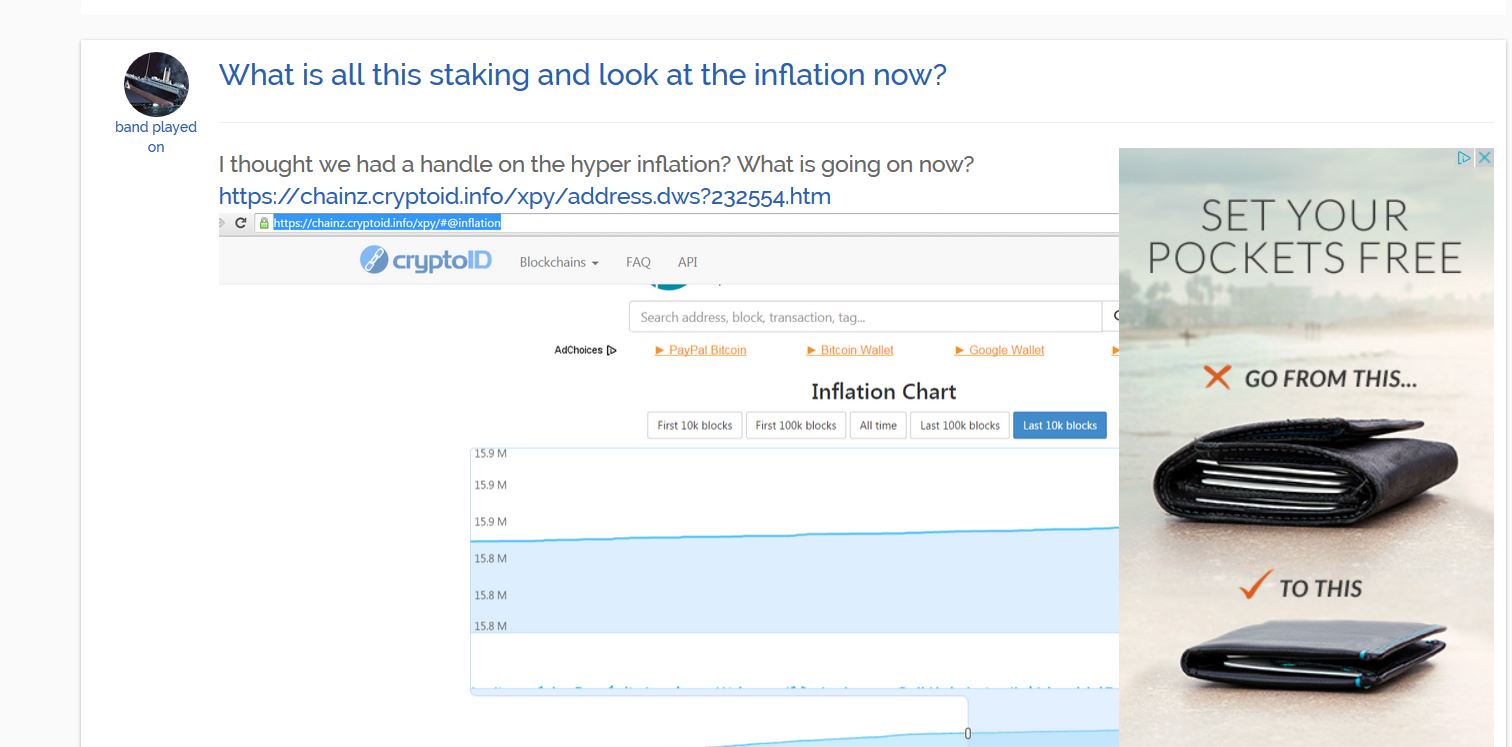Expand the Blockchains dropdown menu

[559, 262]
